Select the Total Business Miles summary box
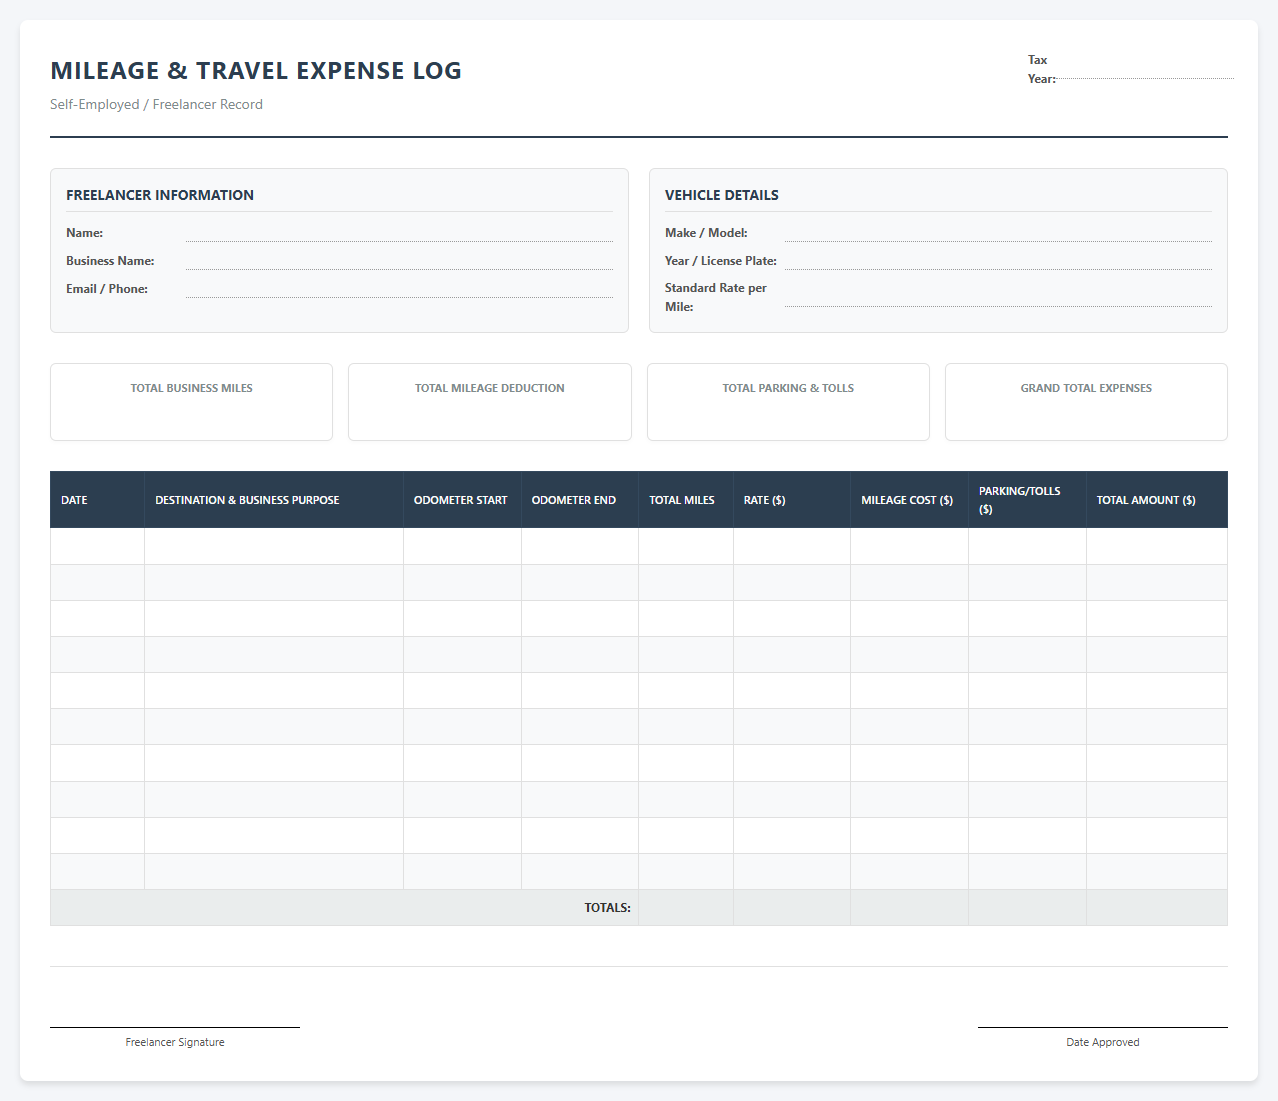1278x1101 pixels. tap(191, 402)
